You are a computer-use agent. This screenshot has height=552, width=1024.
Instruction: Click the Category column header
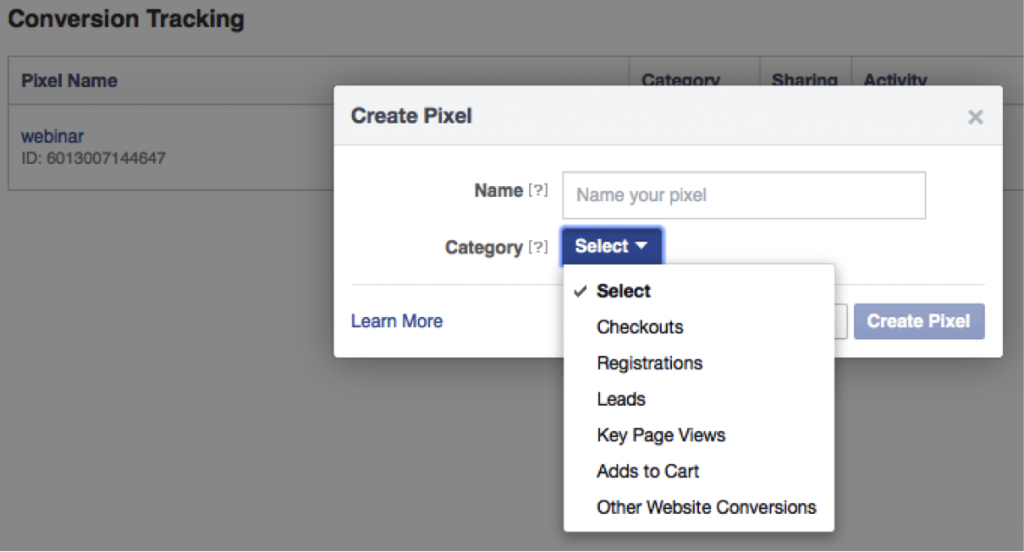(680, 80)
